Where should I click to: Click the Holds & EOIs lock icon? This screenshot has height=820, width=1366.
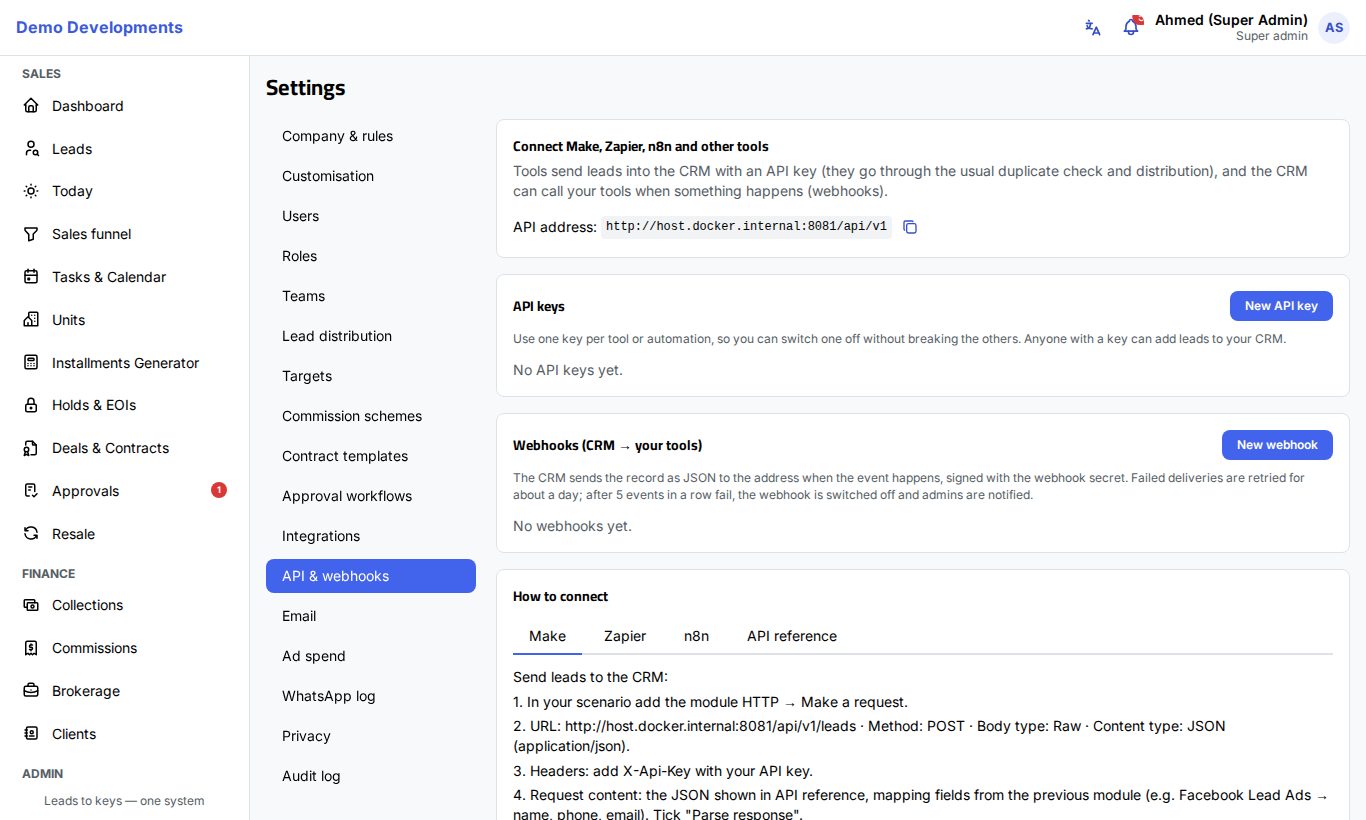32,405
